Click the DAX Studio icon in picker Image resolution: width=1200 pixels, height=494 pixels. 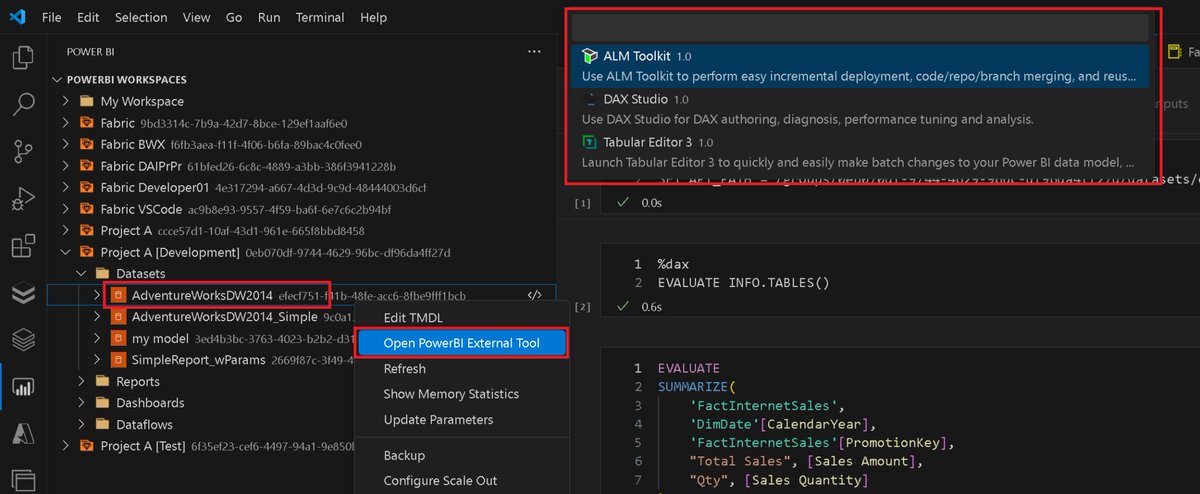pos(591,99)
